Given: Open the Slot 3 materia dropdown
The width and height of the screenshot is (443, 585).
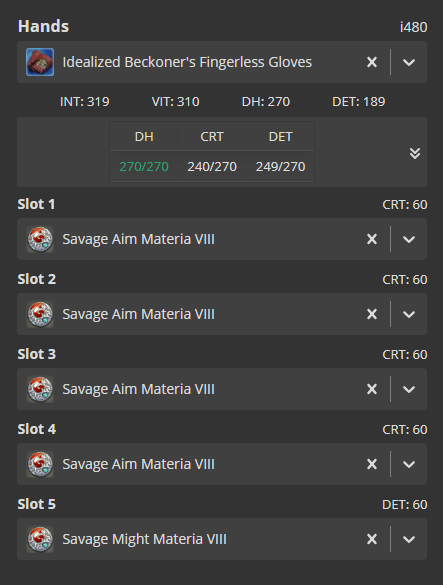Looking at the screenshot, I should click(x=409, y=389).
